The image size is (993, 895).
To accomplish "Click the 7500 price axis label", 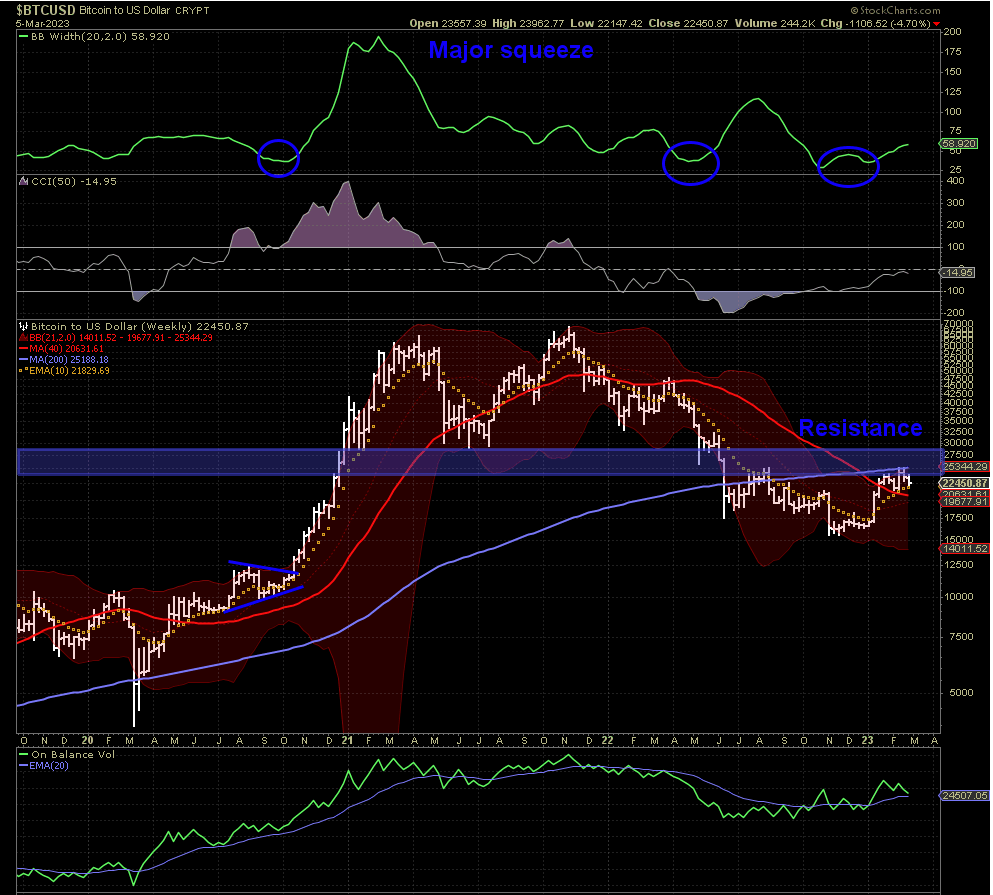I will point(961,637).
